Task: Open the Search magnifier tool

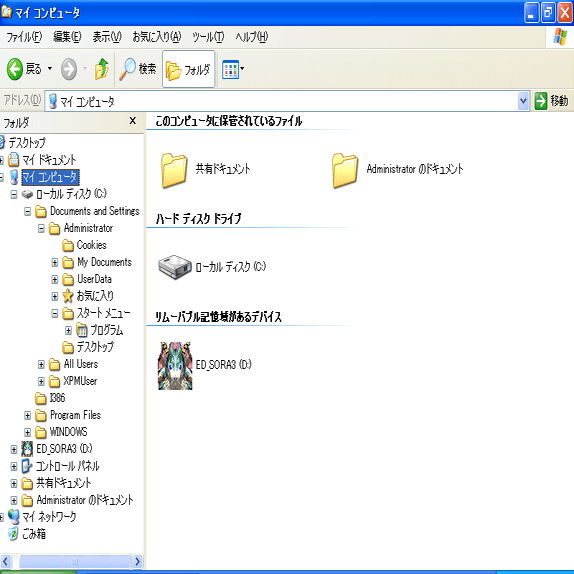Action: pyautogui.click(x=127, y=69)
